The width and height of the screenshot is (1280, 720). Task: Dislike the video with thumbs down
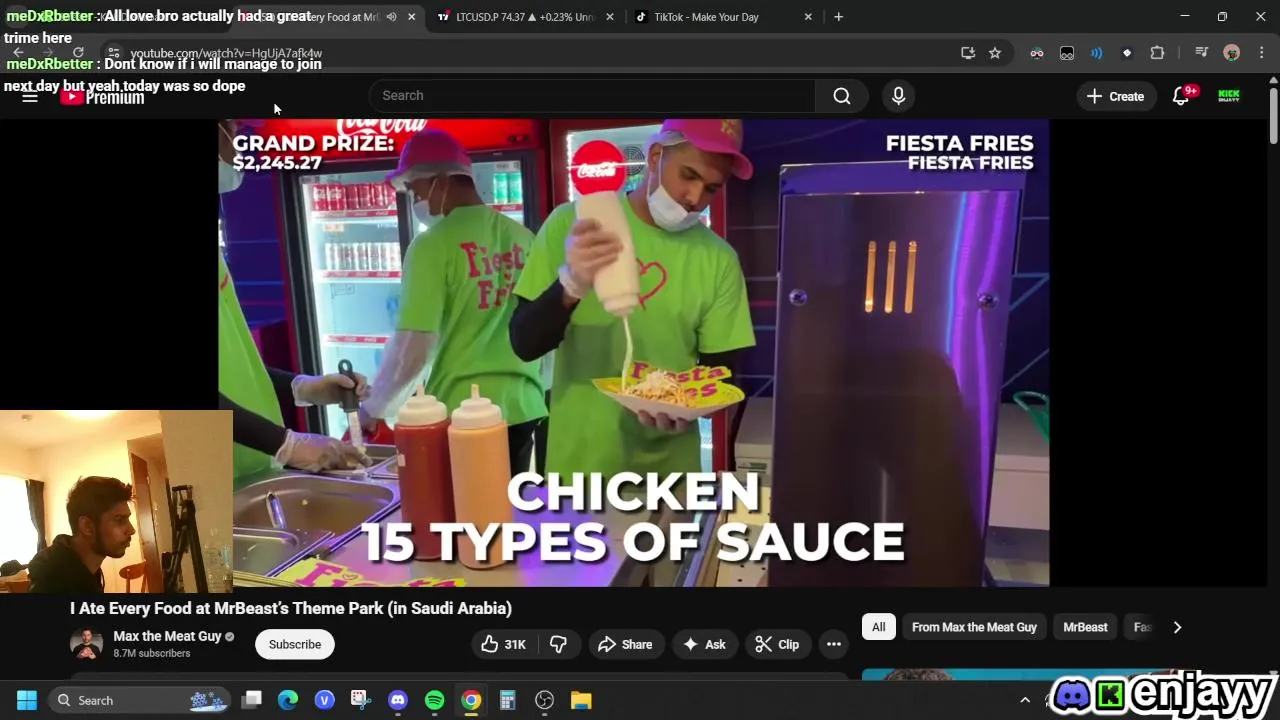tap(558, 644)
